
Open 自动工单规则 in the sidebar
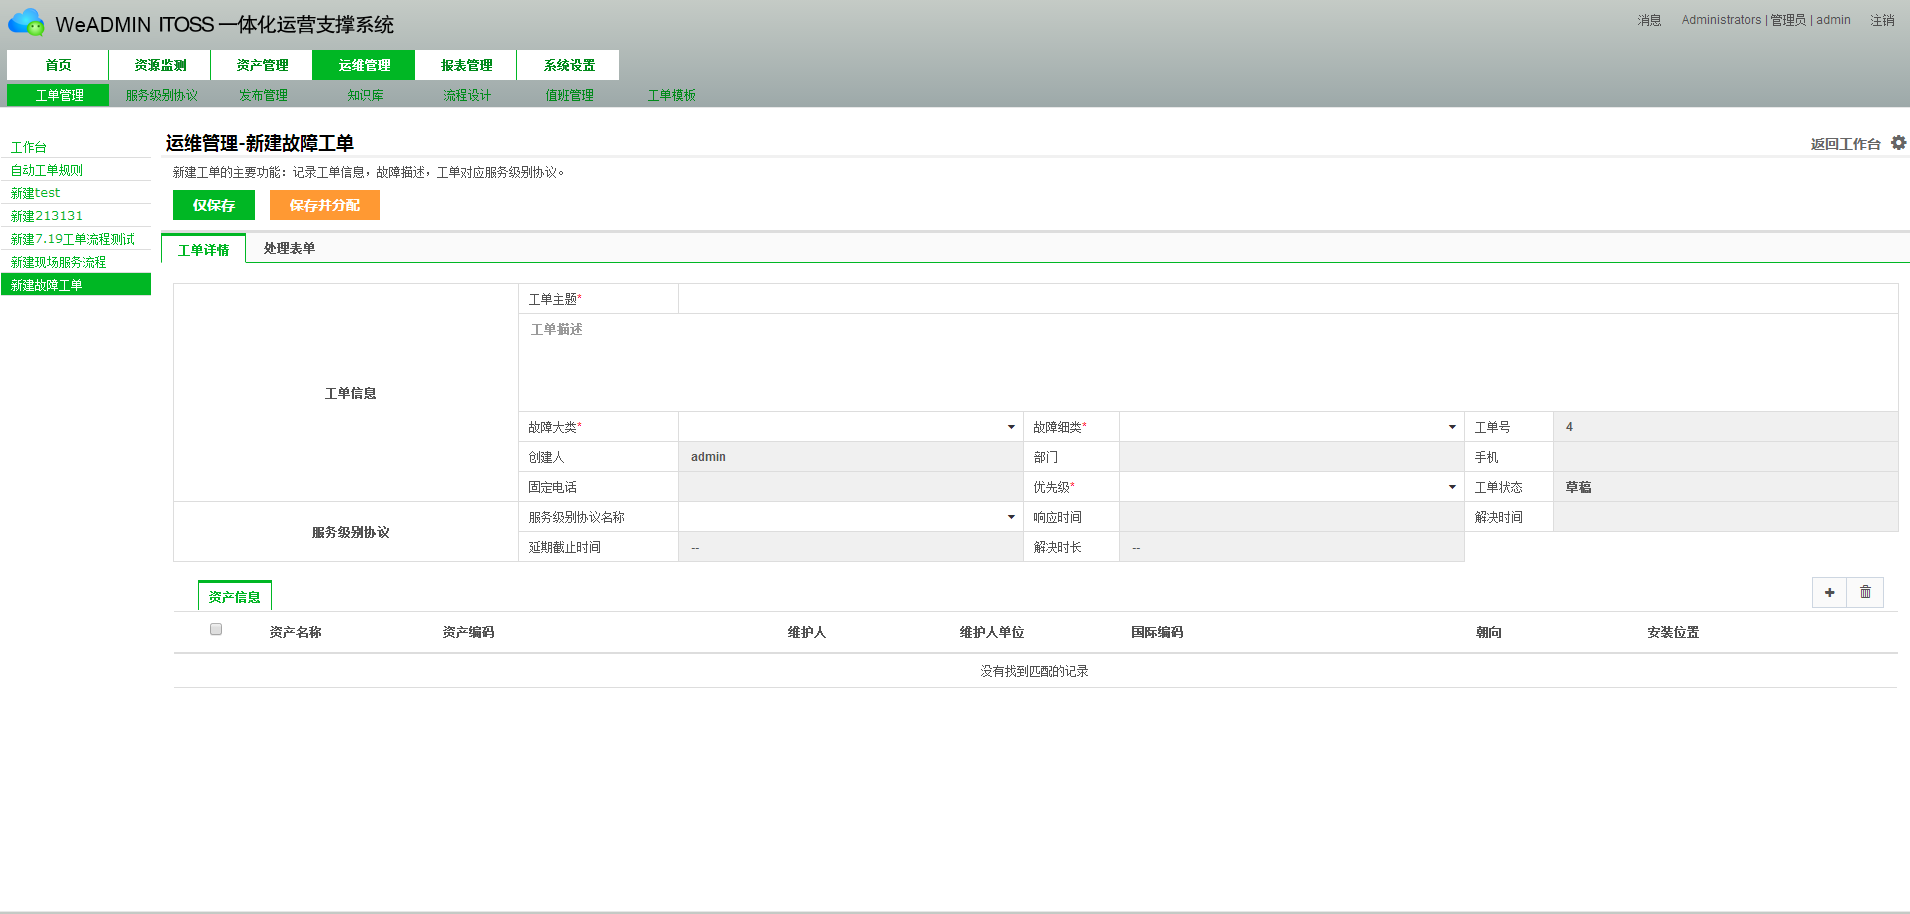[47, 170]
